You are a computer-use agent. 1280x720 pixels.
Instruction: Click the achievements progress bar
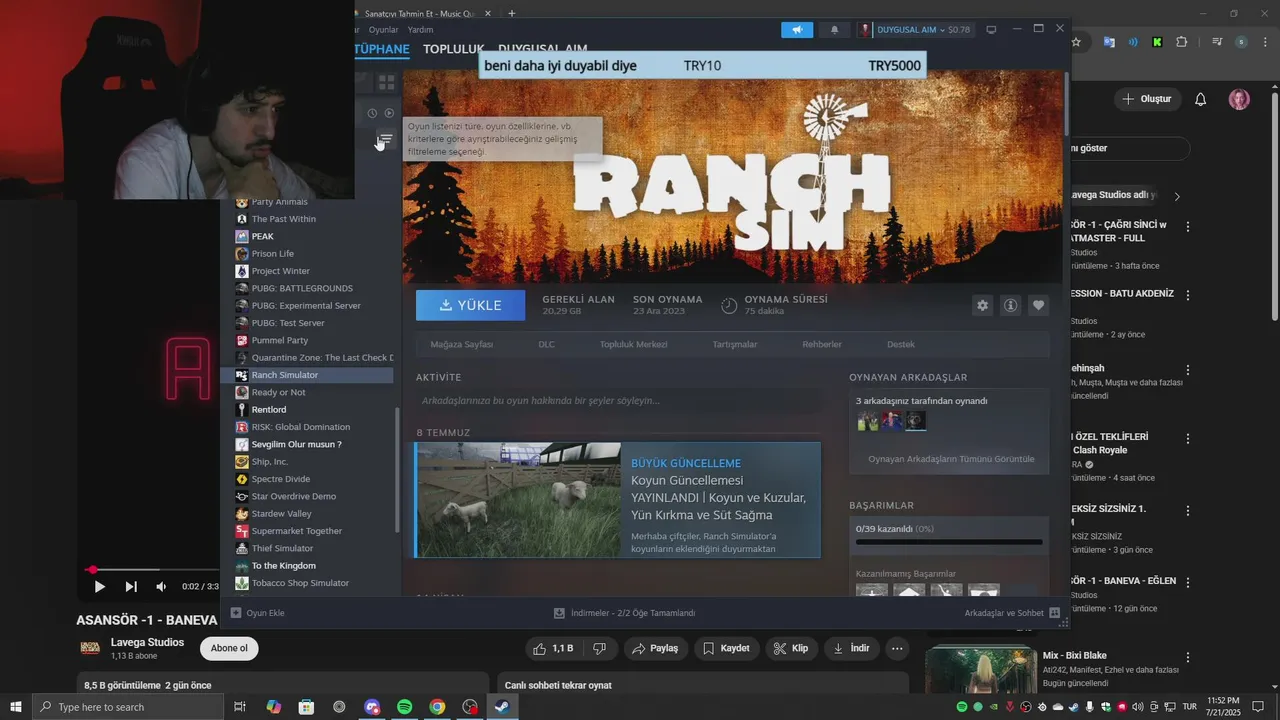948,542
